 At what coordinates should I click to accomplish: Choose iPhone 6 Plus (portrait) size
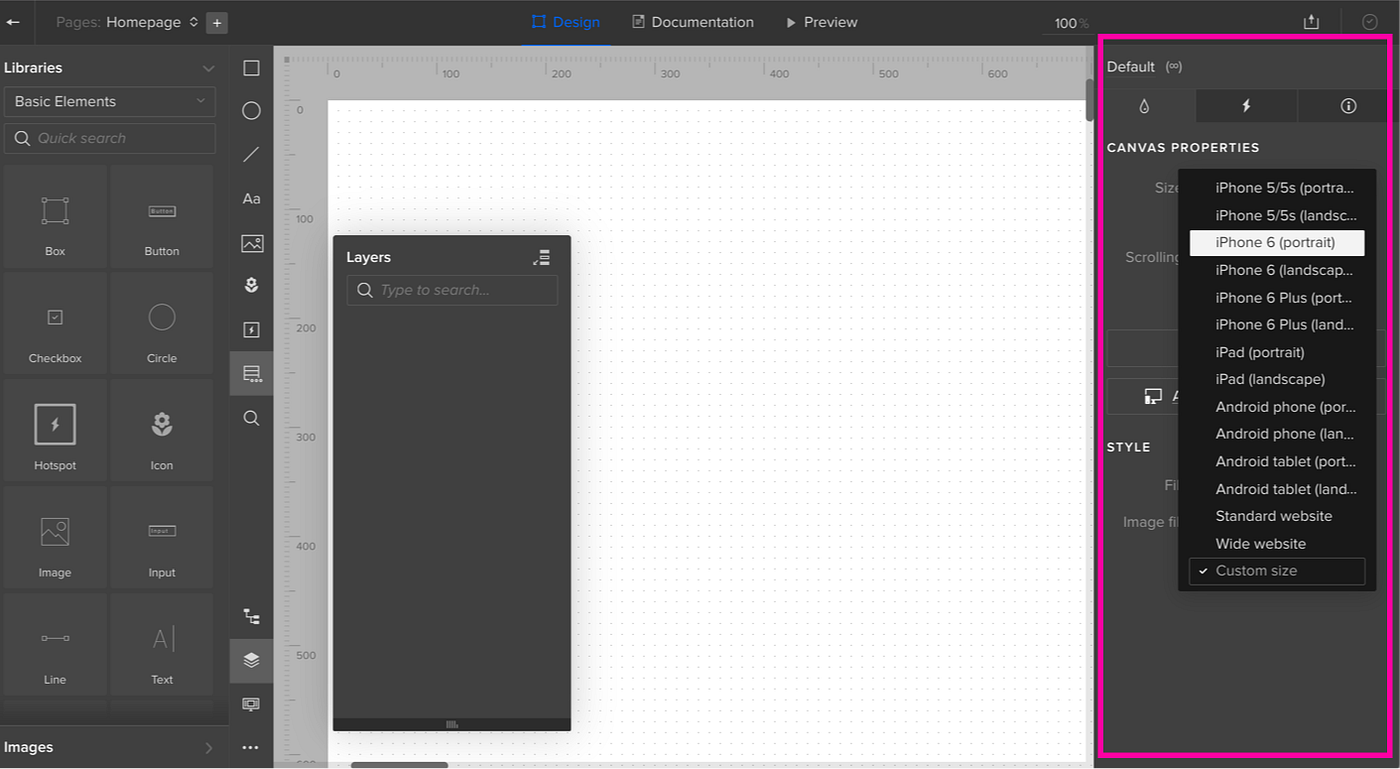point(1277,297)
